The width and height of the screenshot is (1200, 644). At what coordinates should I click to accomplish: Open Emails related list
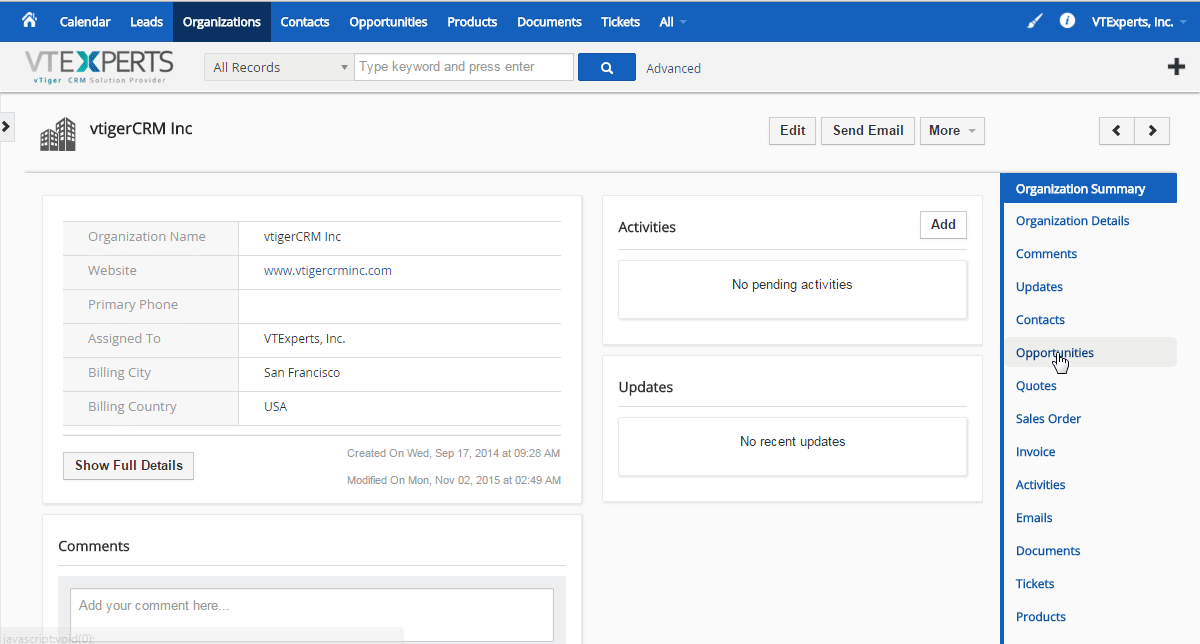point(1035,518)
